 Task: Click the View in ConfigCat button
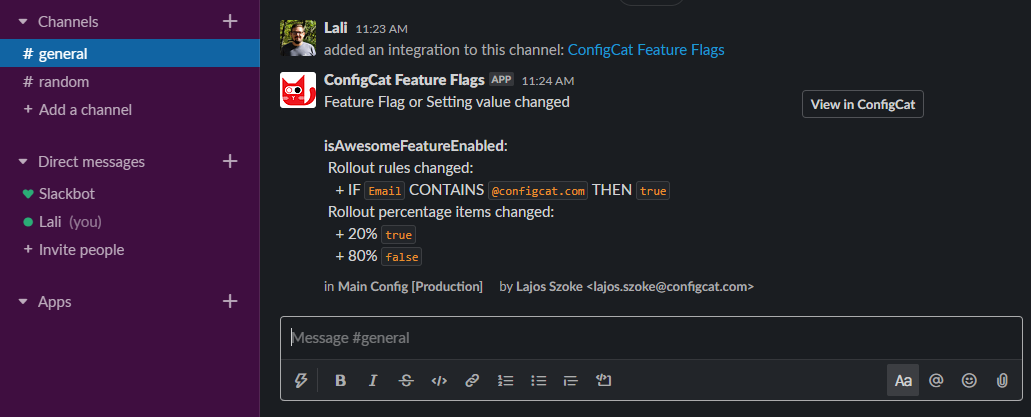coord(863,104)
